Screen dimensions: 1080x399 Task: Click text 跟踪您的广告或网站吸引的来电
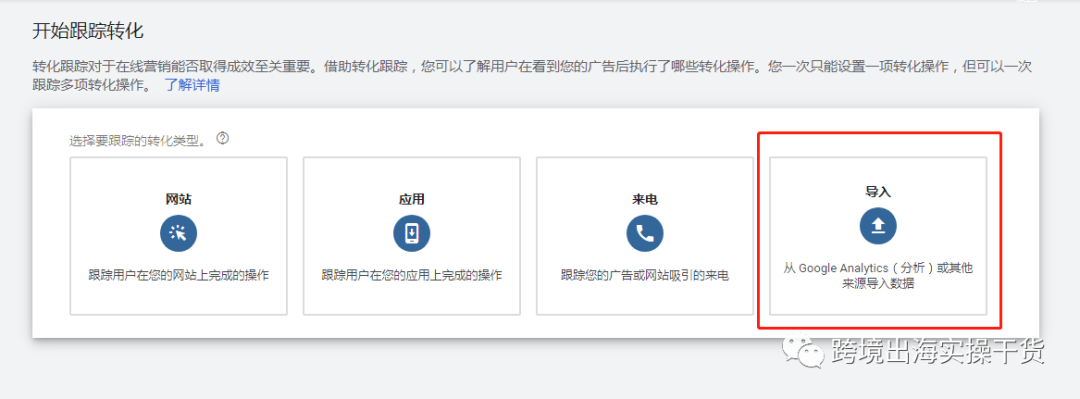[645, 276]
